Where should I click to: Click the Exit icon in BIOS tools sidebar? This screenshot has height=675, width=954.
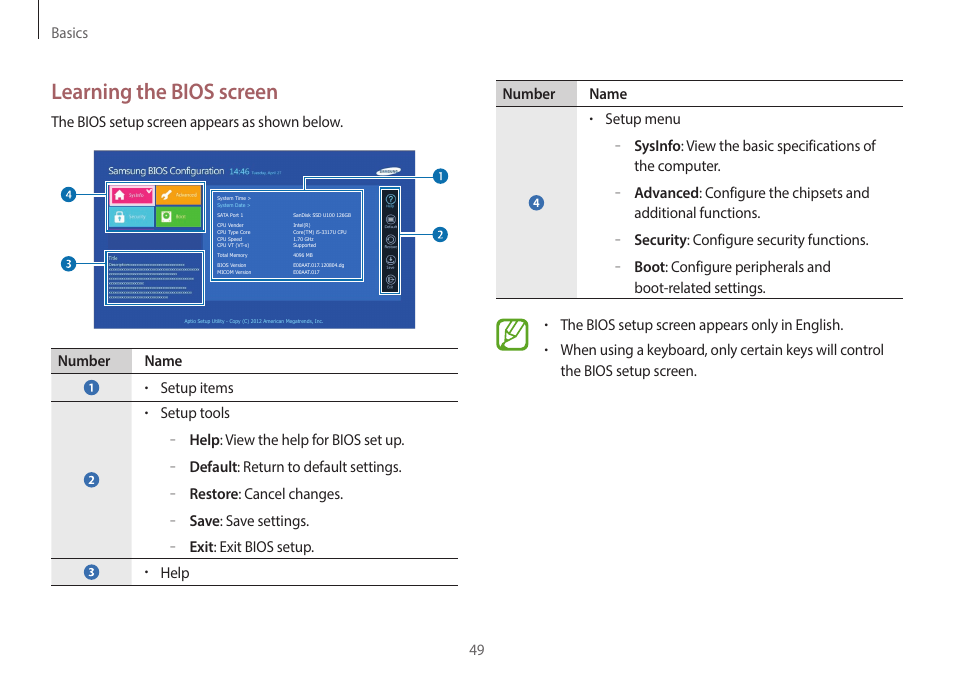390,281
